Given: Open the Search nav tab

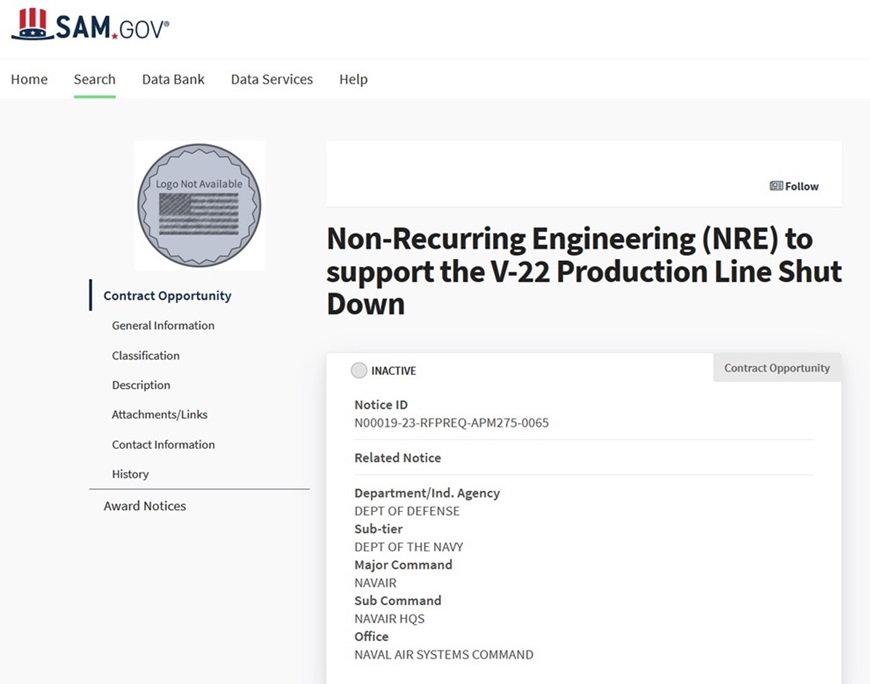Looking at the screenshot, I should 95,79.
